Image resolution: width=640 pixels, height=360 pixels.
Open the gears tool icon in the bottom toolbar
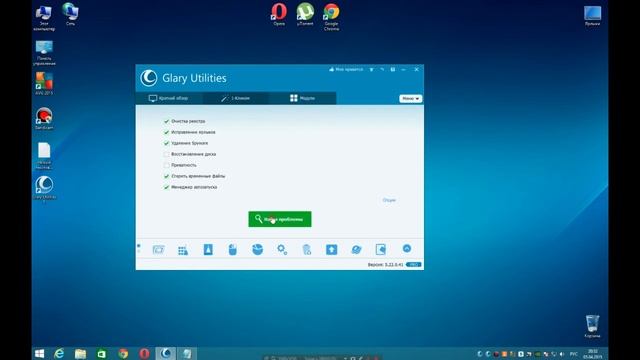282,249
